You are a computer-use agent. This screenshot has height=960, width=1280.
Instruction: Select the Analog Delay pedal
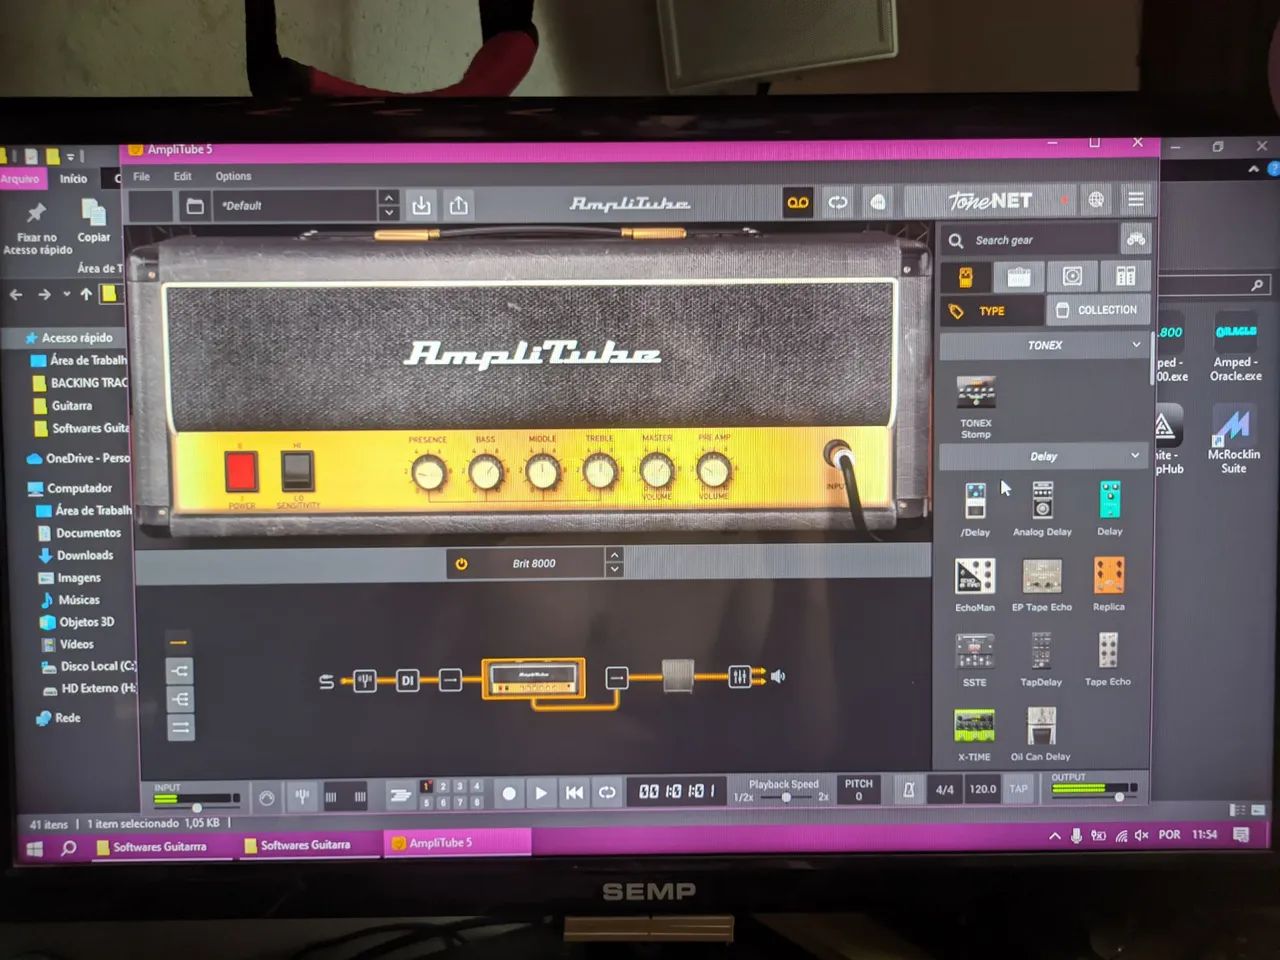[1042, 501]
